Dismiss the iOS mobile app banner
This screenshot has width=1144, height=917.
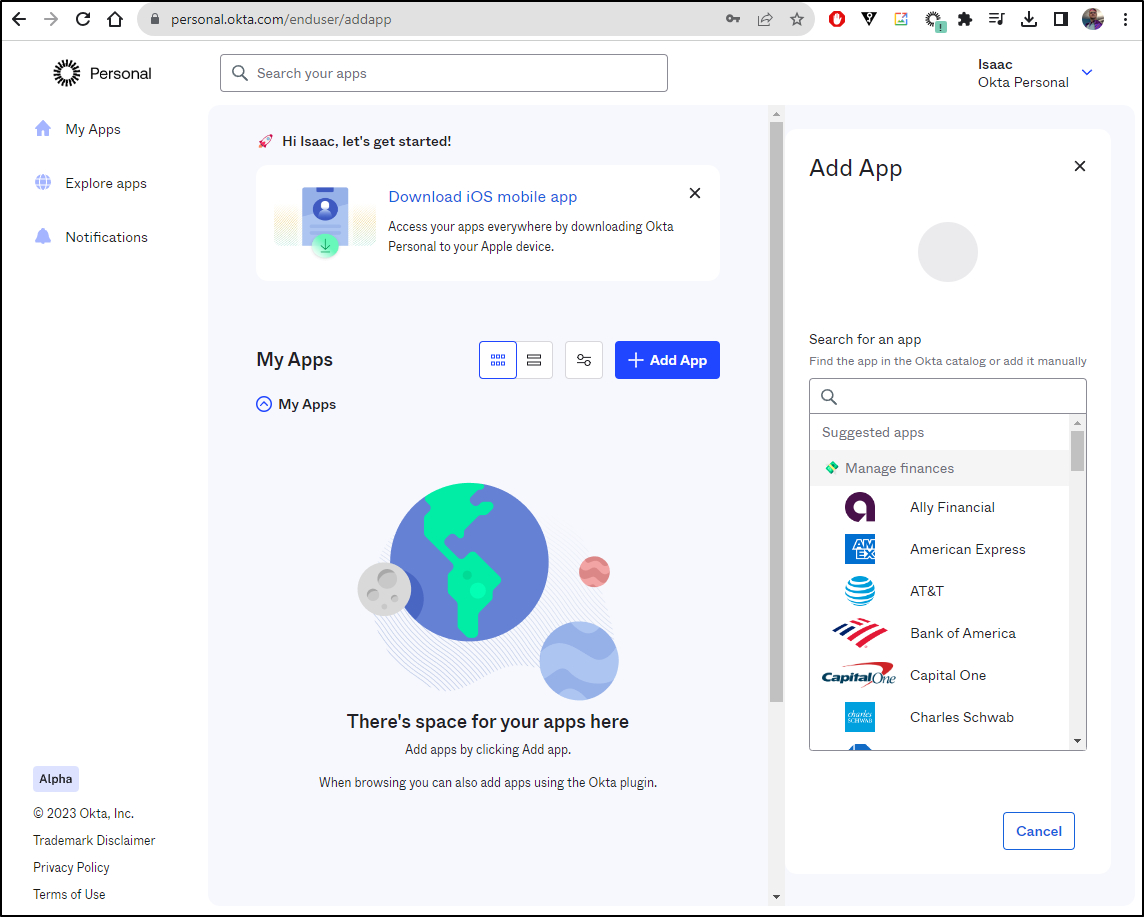point(695,193)
